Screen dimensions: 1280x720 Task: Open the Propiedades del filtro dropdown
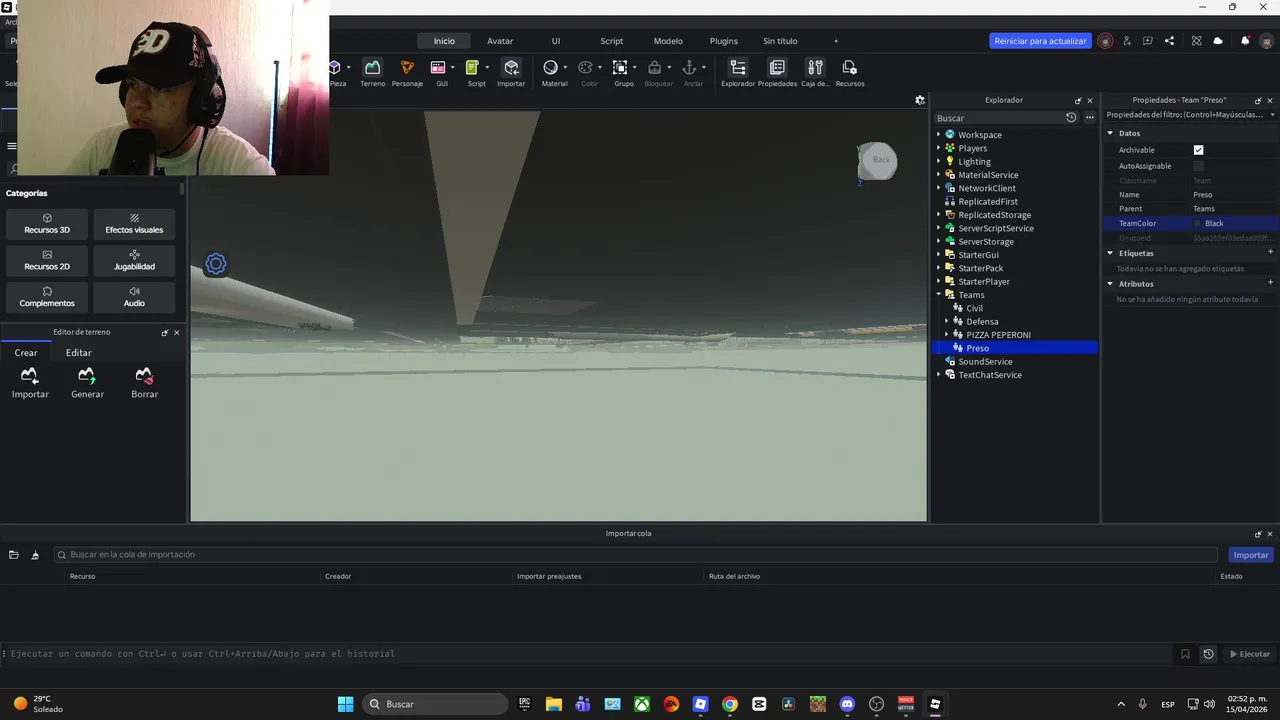1272,115
